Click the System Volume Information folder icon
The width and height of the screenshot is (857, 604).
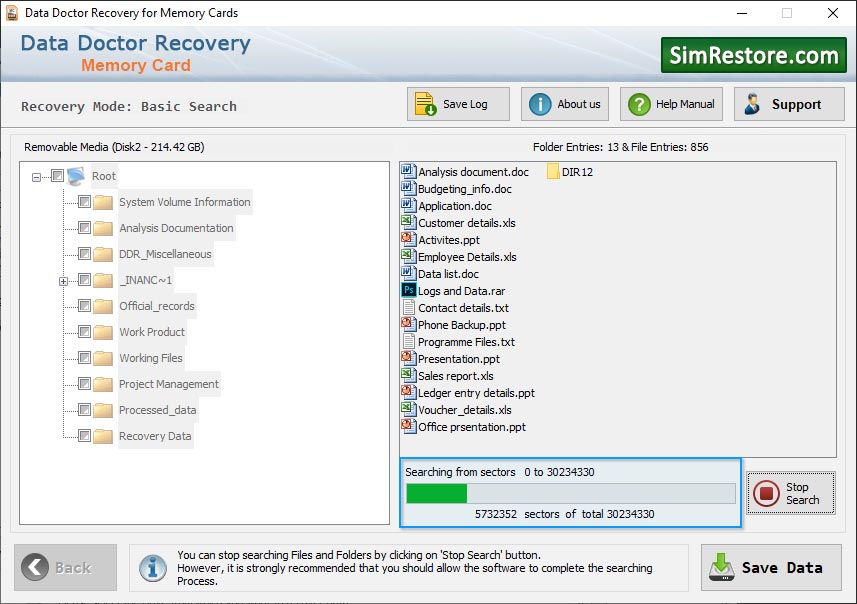click(x=103, y=202)
